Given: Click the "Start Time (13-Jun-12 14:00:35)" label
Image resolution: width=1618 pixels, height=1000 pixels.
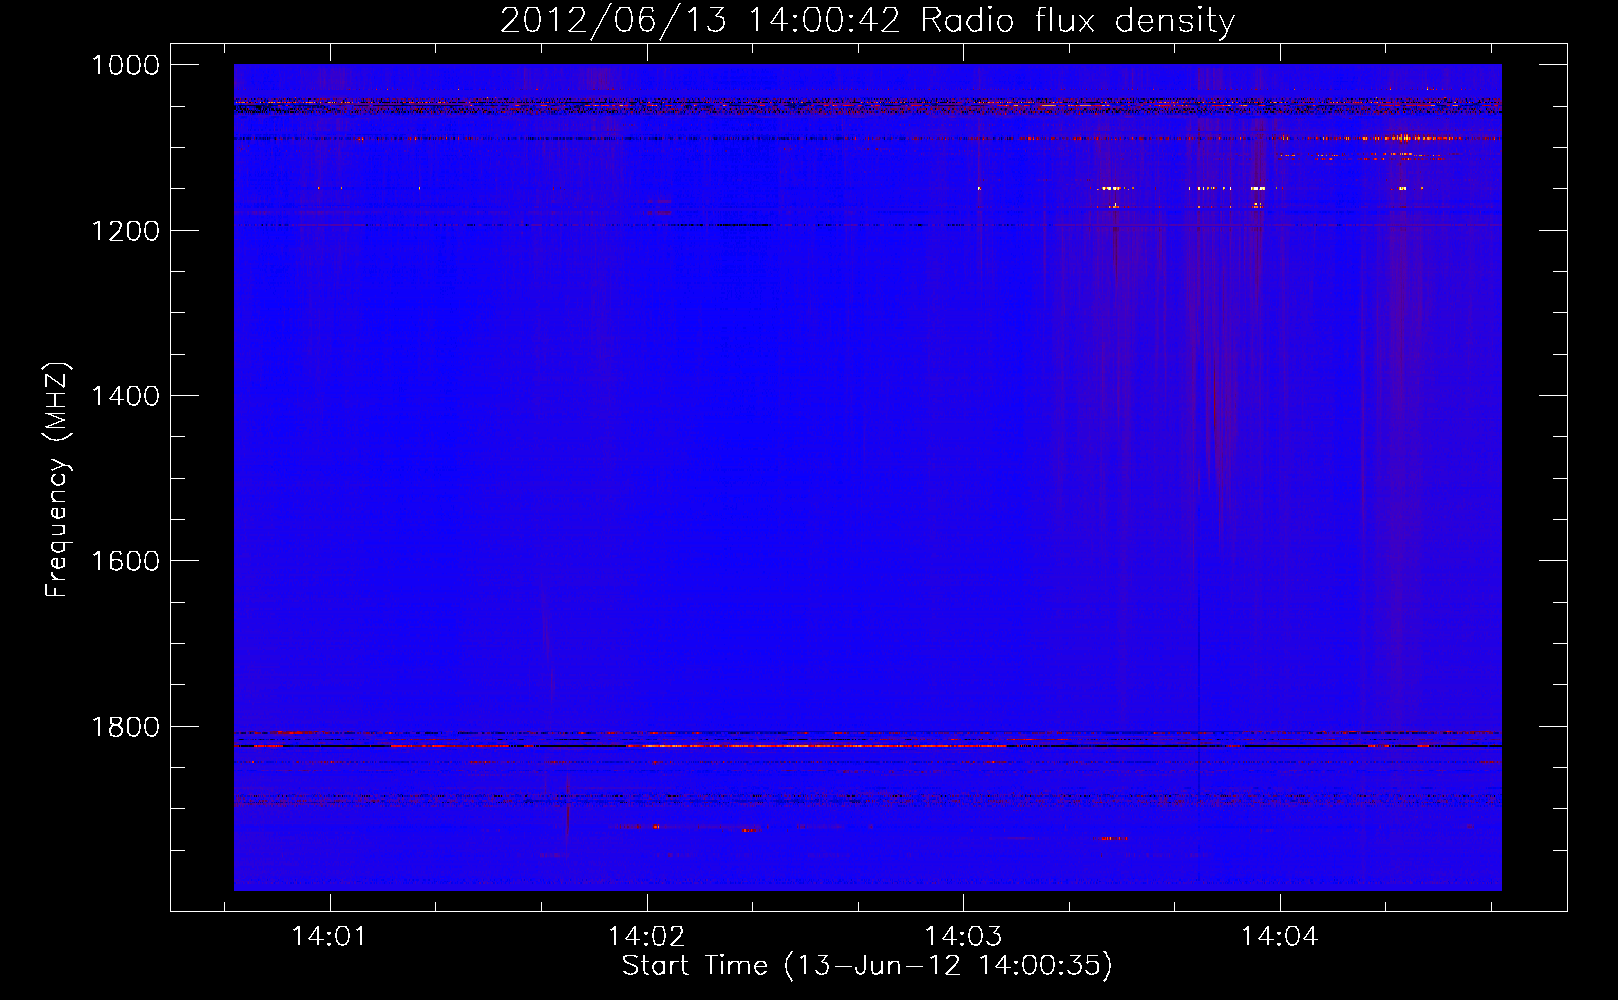Looking at the screenshot, I should pos(867,966).
